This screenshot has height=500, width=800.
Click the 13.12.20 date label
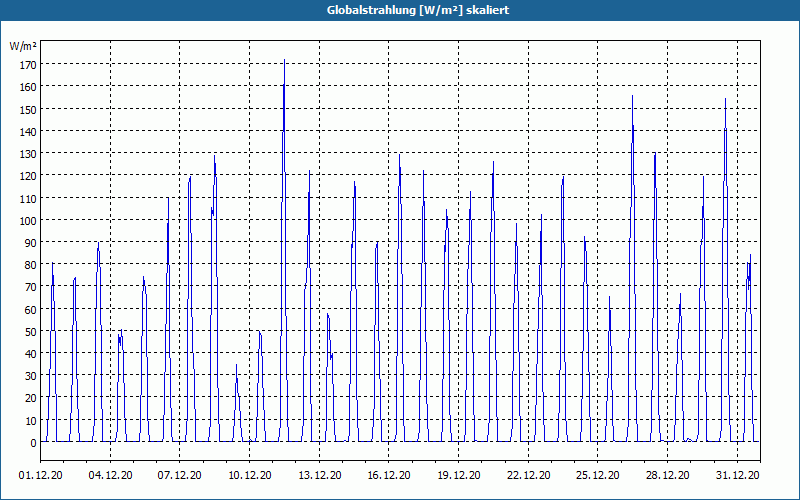[319, 476]
